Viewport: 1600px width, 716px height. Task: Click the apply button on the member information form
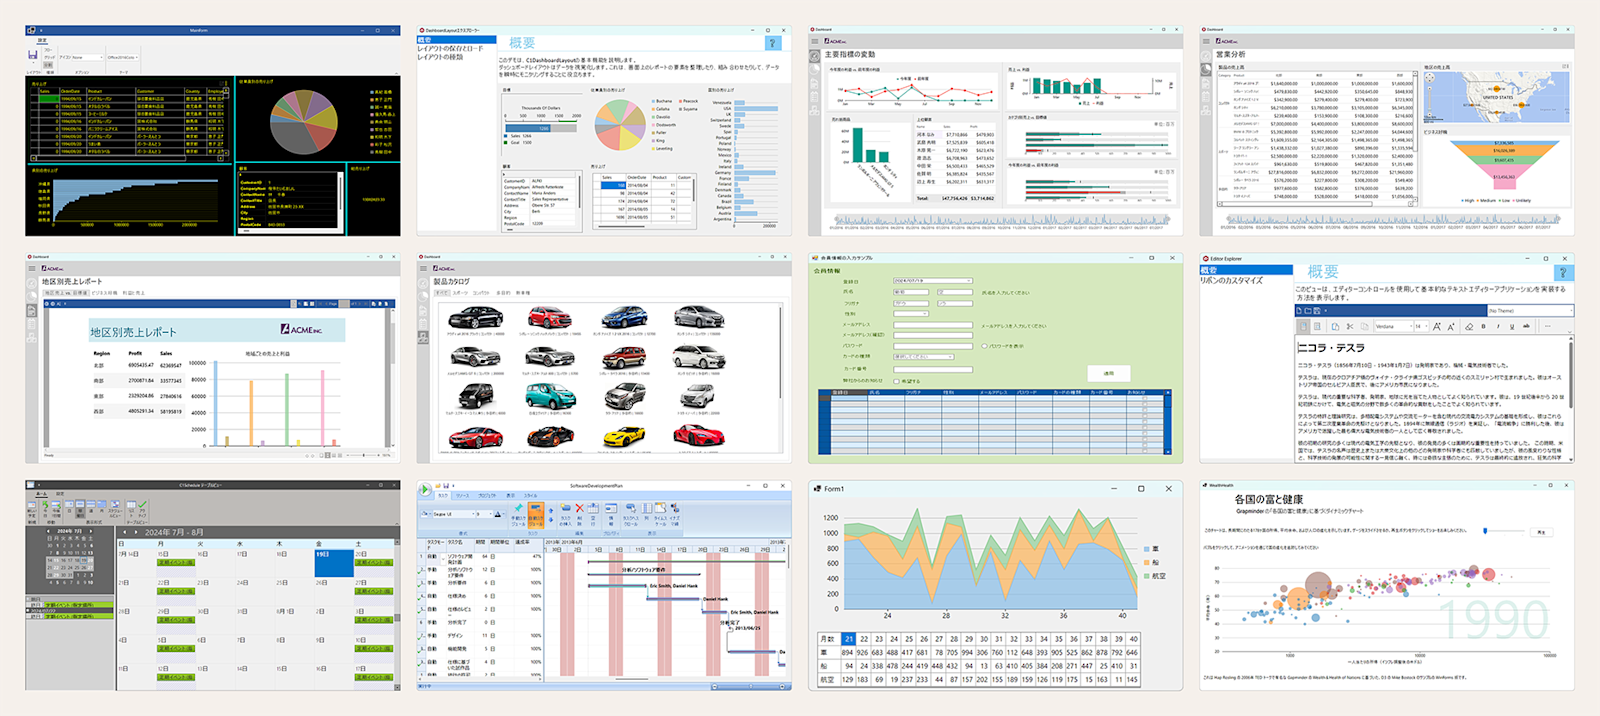tap(1109, 373)
